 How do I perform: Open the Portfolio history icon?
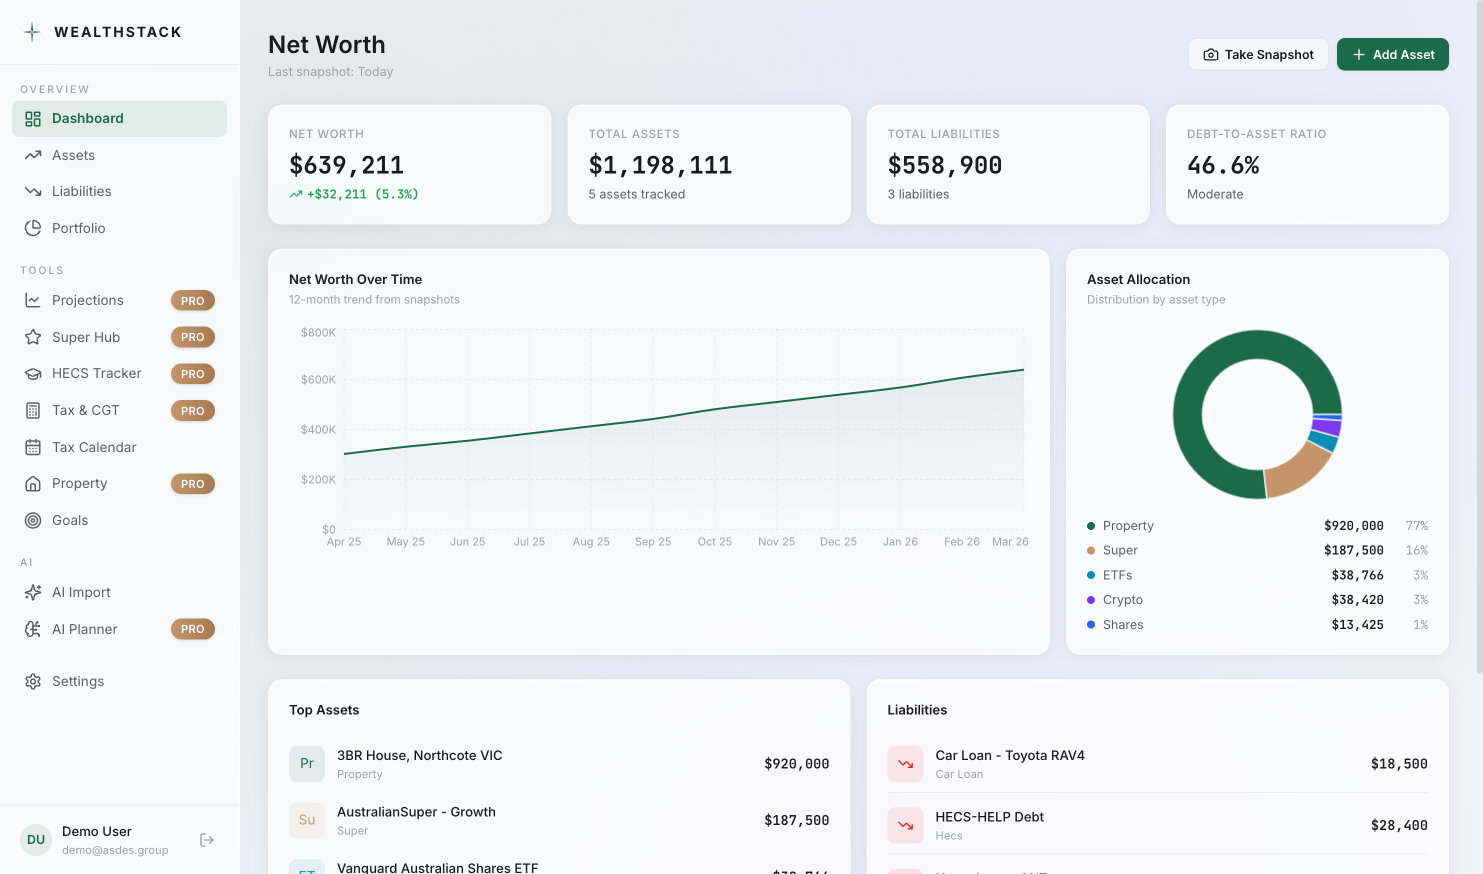click(33, 228)
